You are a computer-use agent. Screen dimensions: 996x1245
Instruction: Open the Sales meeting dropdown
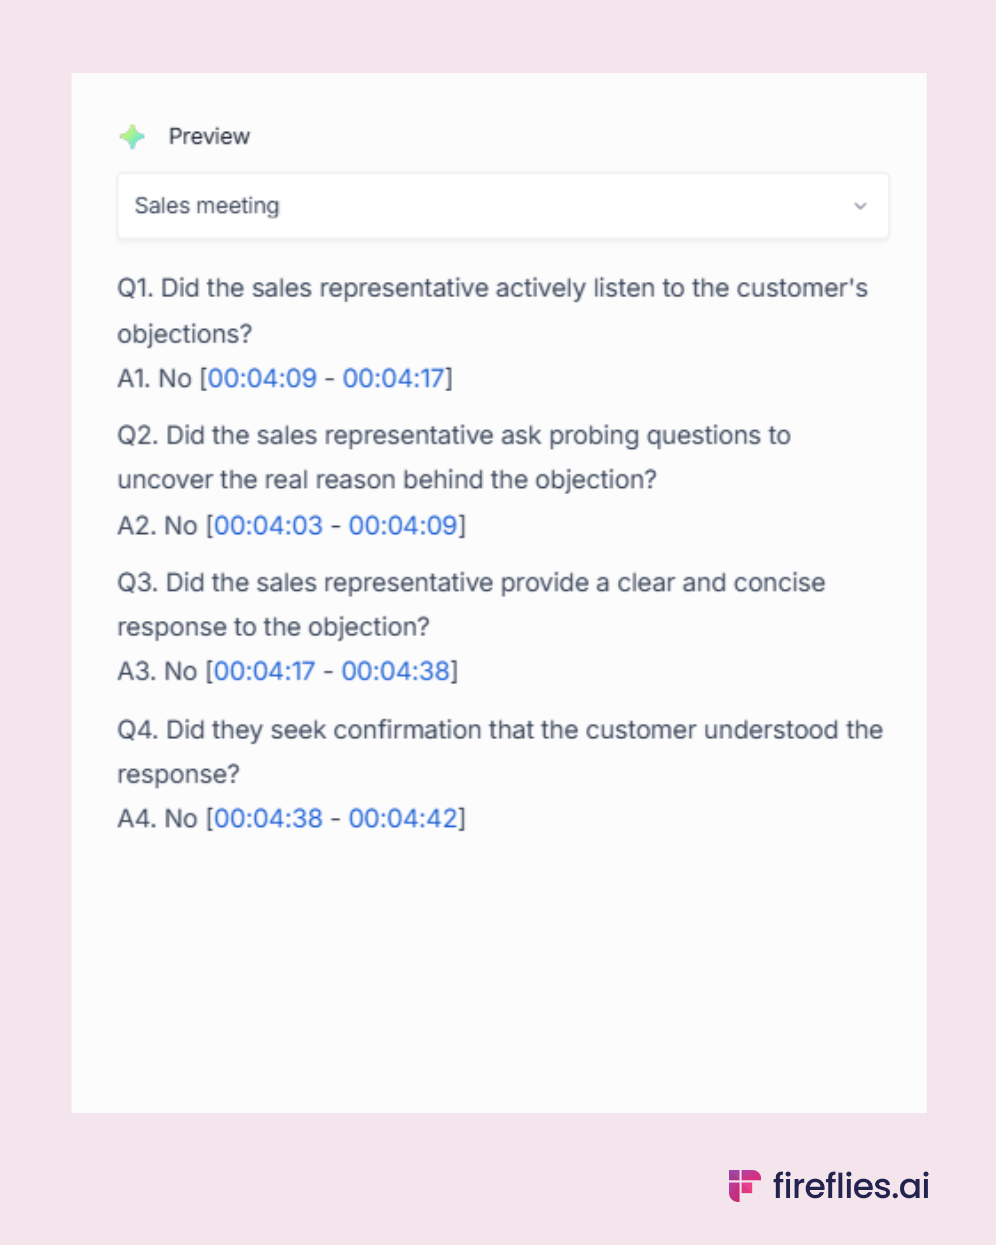click(502, 206)
